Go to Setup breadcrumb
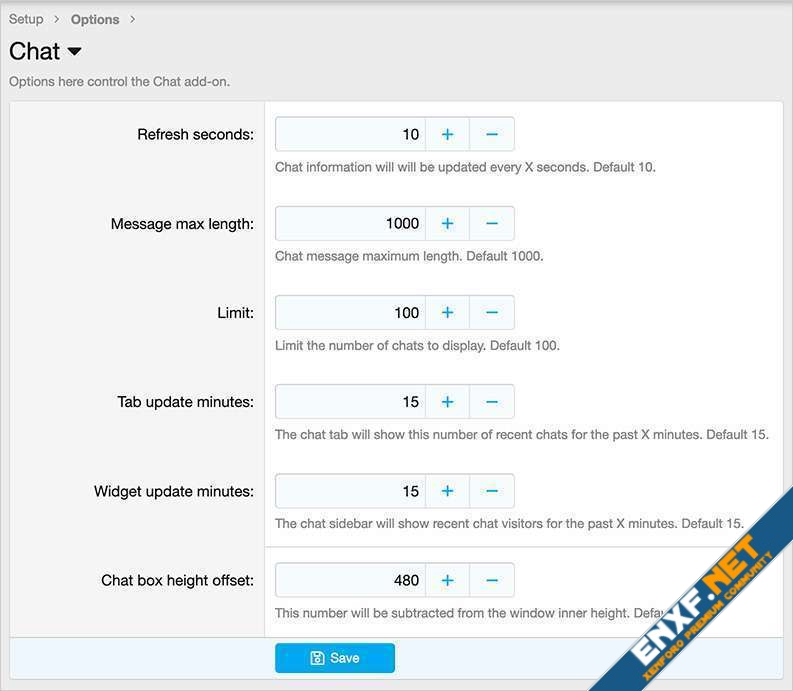Screen dimensions: 793x691 tap(26, 19)
